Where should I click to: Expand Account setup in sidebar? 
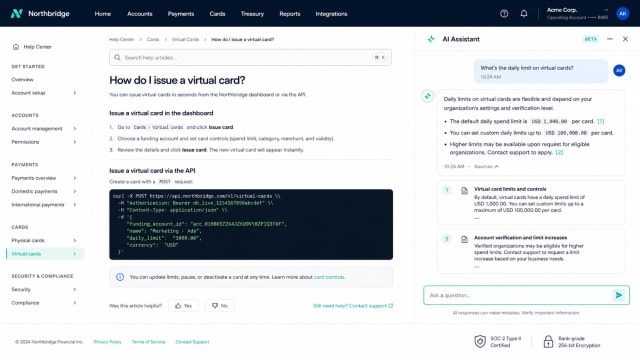coord(75,93)
